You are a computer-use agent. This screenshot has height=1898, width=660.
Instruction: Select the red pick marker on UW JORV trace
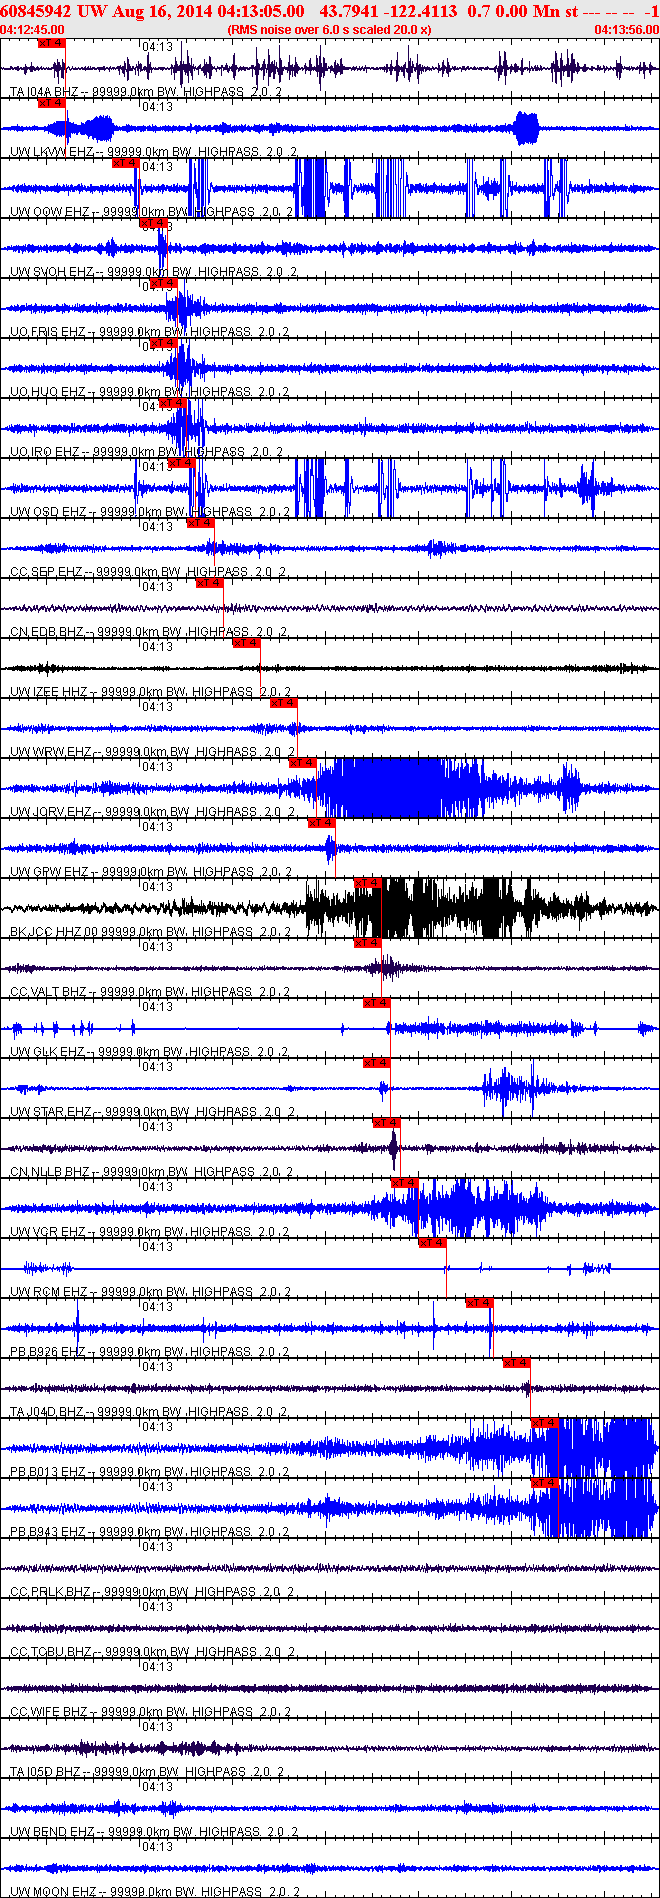[x=302, y=762]
